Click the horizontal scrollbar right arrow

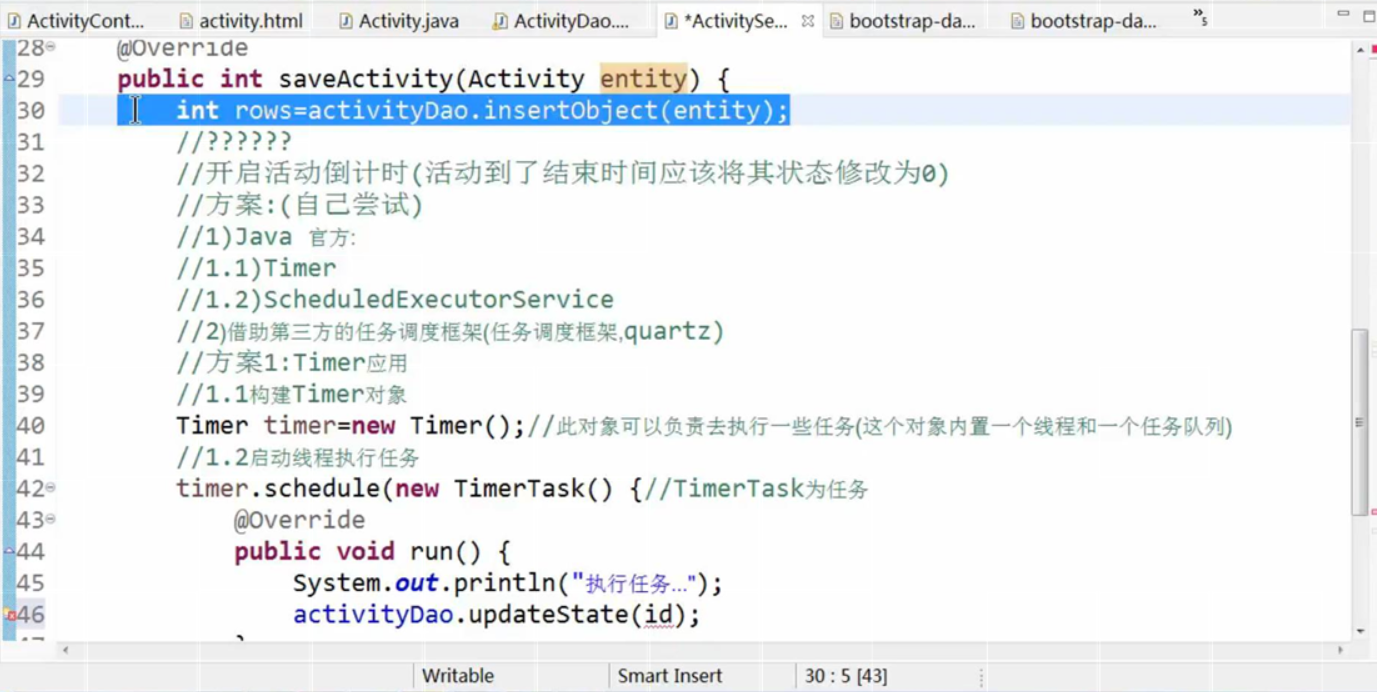(x=1341, y=650)
